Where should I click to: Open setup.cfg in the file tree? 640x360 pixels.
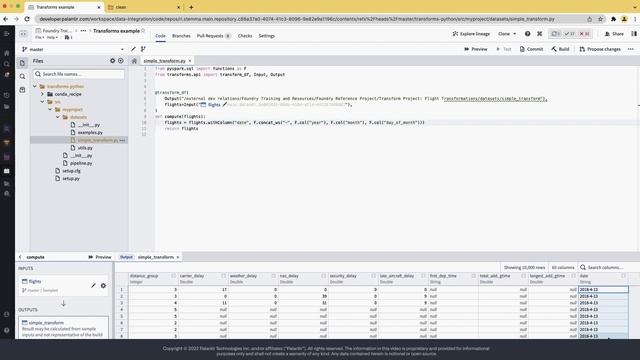pos(71,171)
